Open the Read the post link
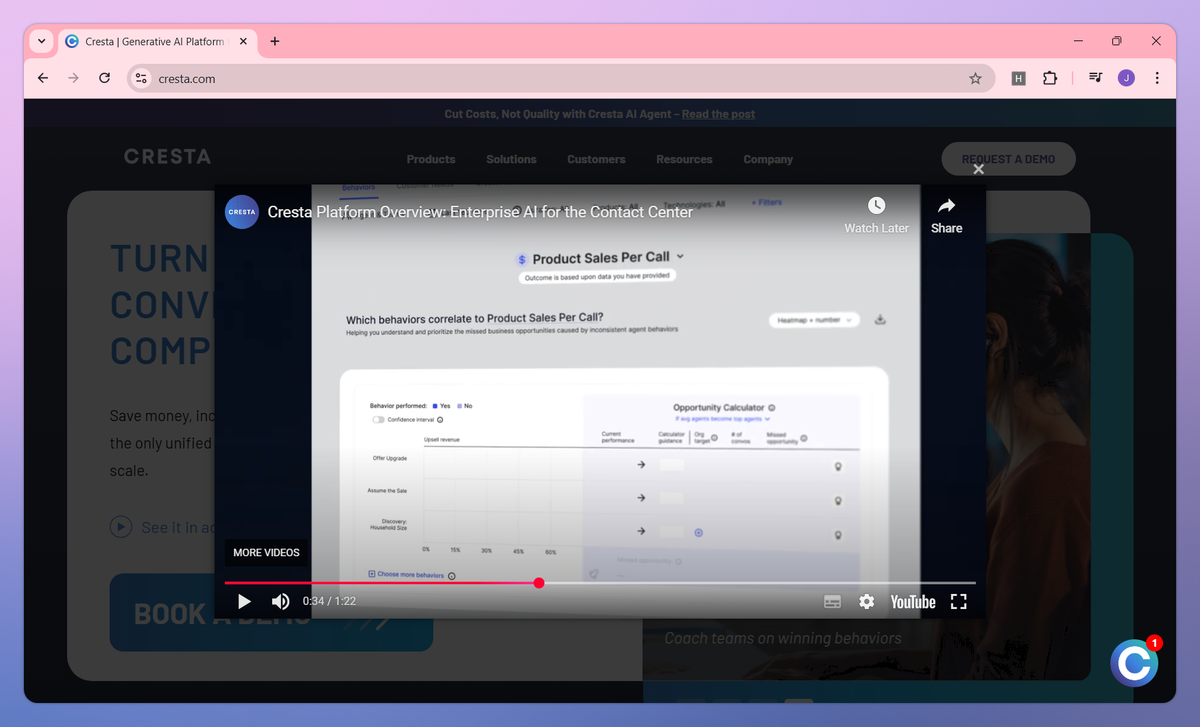The image size is (1200, 727). coord(718,114)
